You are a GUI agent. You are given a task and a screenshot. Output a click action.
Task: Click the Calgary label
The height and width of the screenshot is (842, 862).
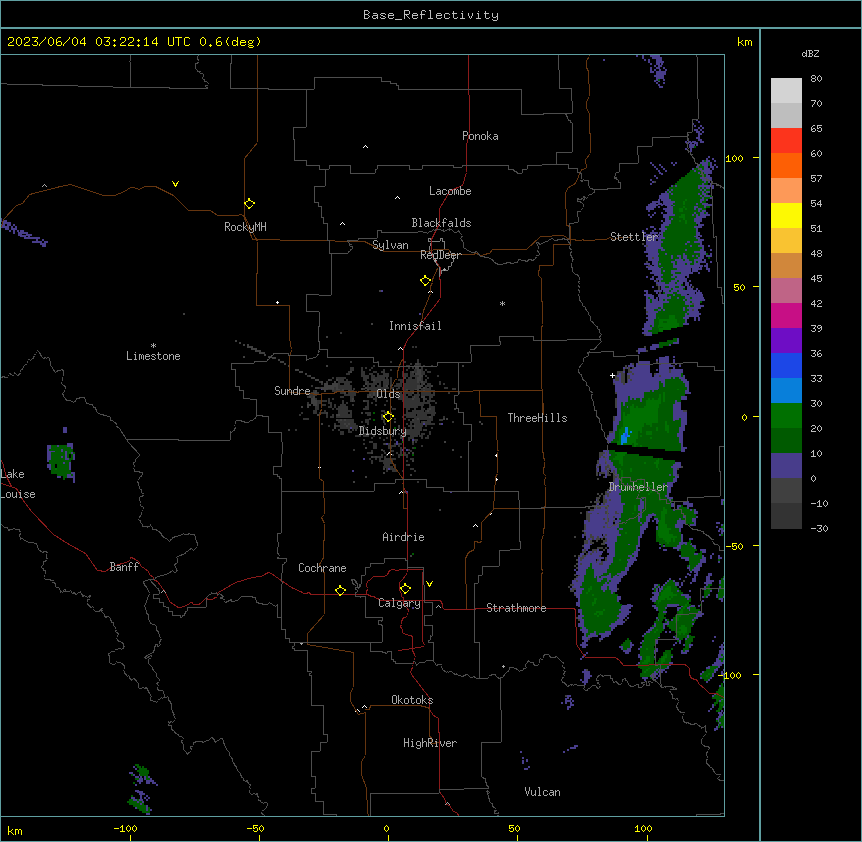[x=399, y=603]
